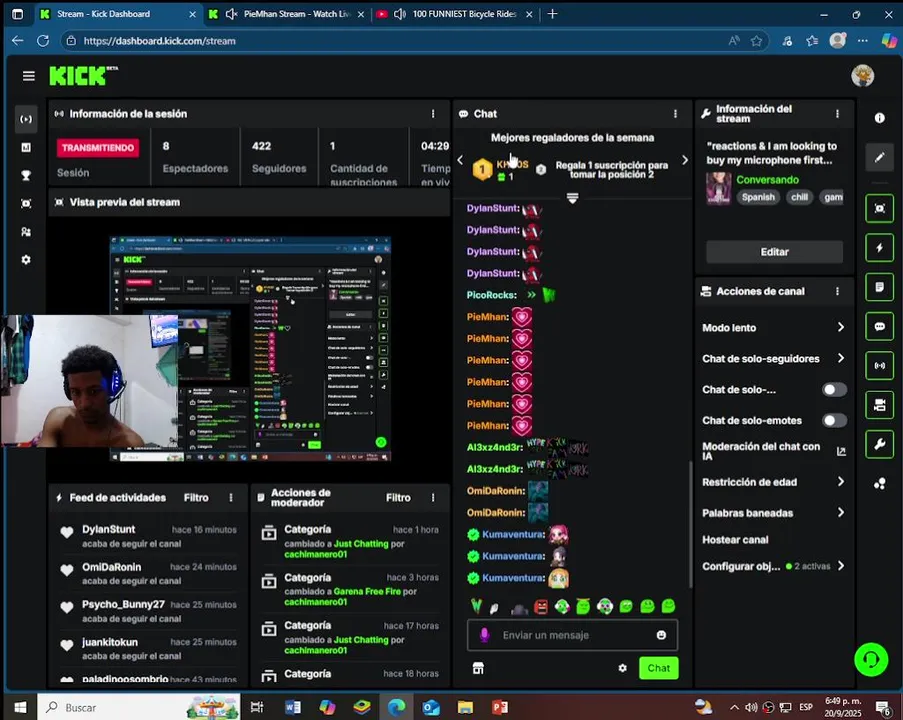
Task: Click the user profile avatar at top right
Action: click(x=862, y=75)
